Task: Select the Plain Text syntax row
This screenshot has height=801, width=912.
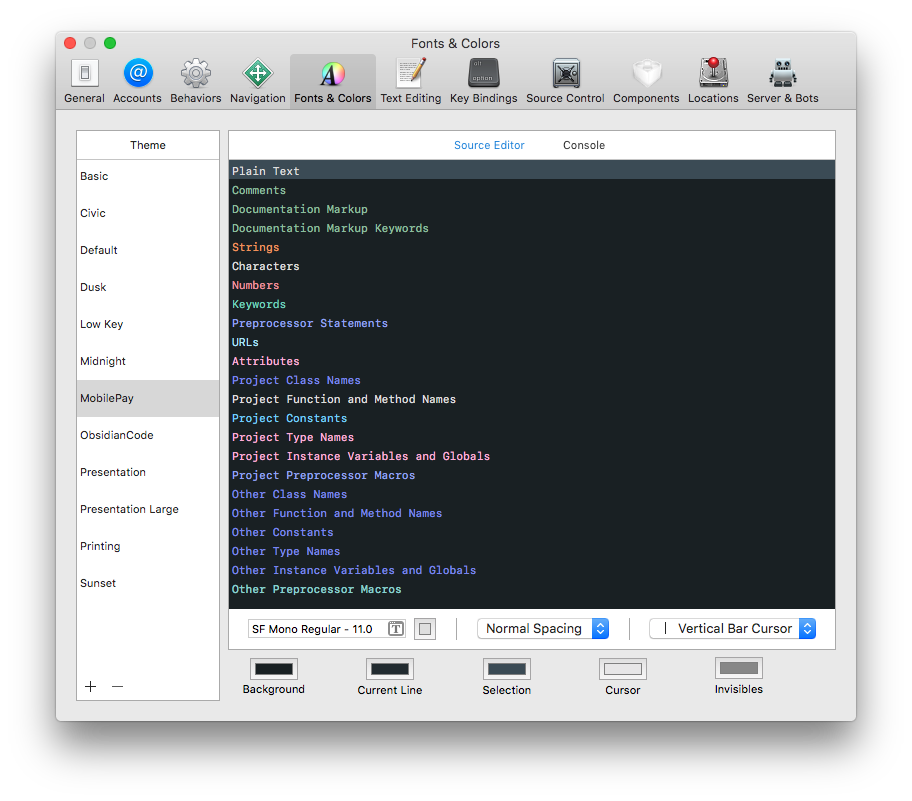Action: (x=532, y=171)
